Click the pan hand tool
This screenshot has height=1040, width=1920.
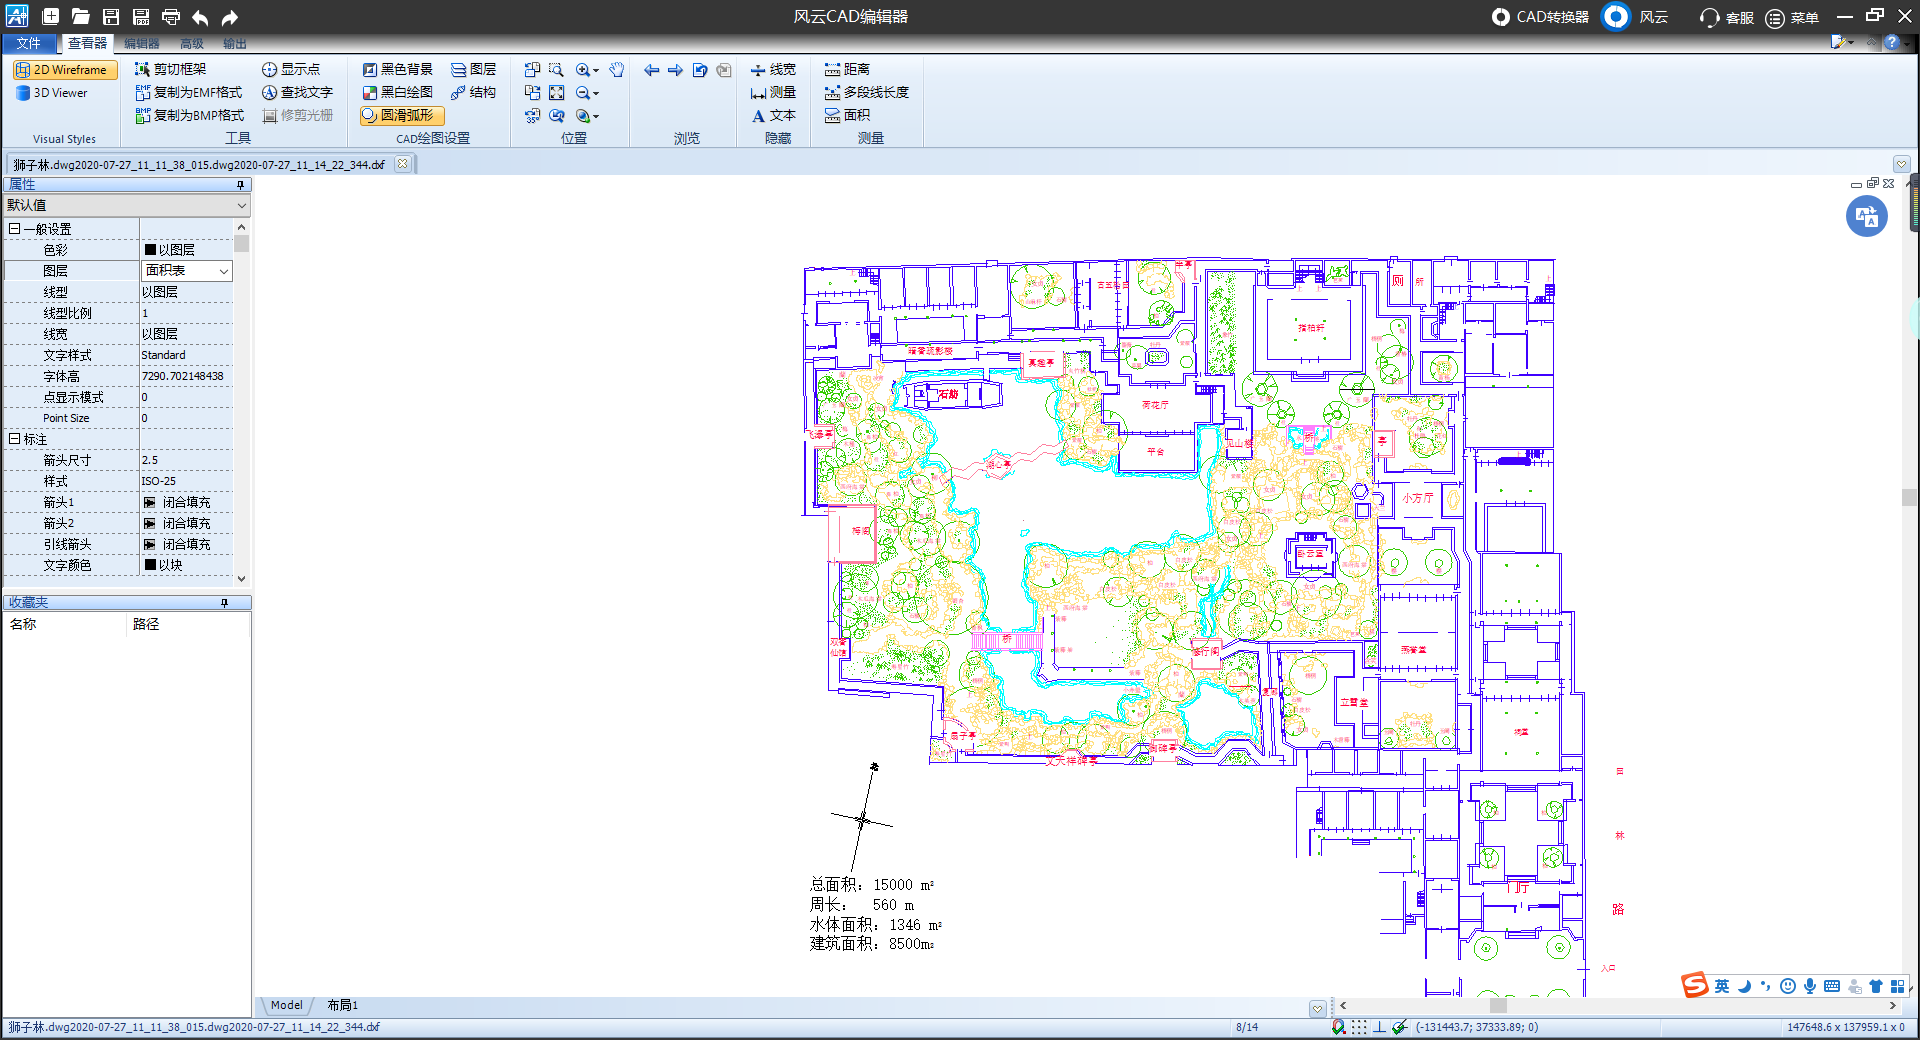coord(617,70)
